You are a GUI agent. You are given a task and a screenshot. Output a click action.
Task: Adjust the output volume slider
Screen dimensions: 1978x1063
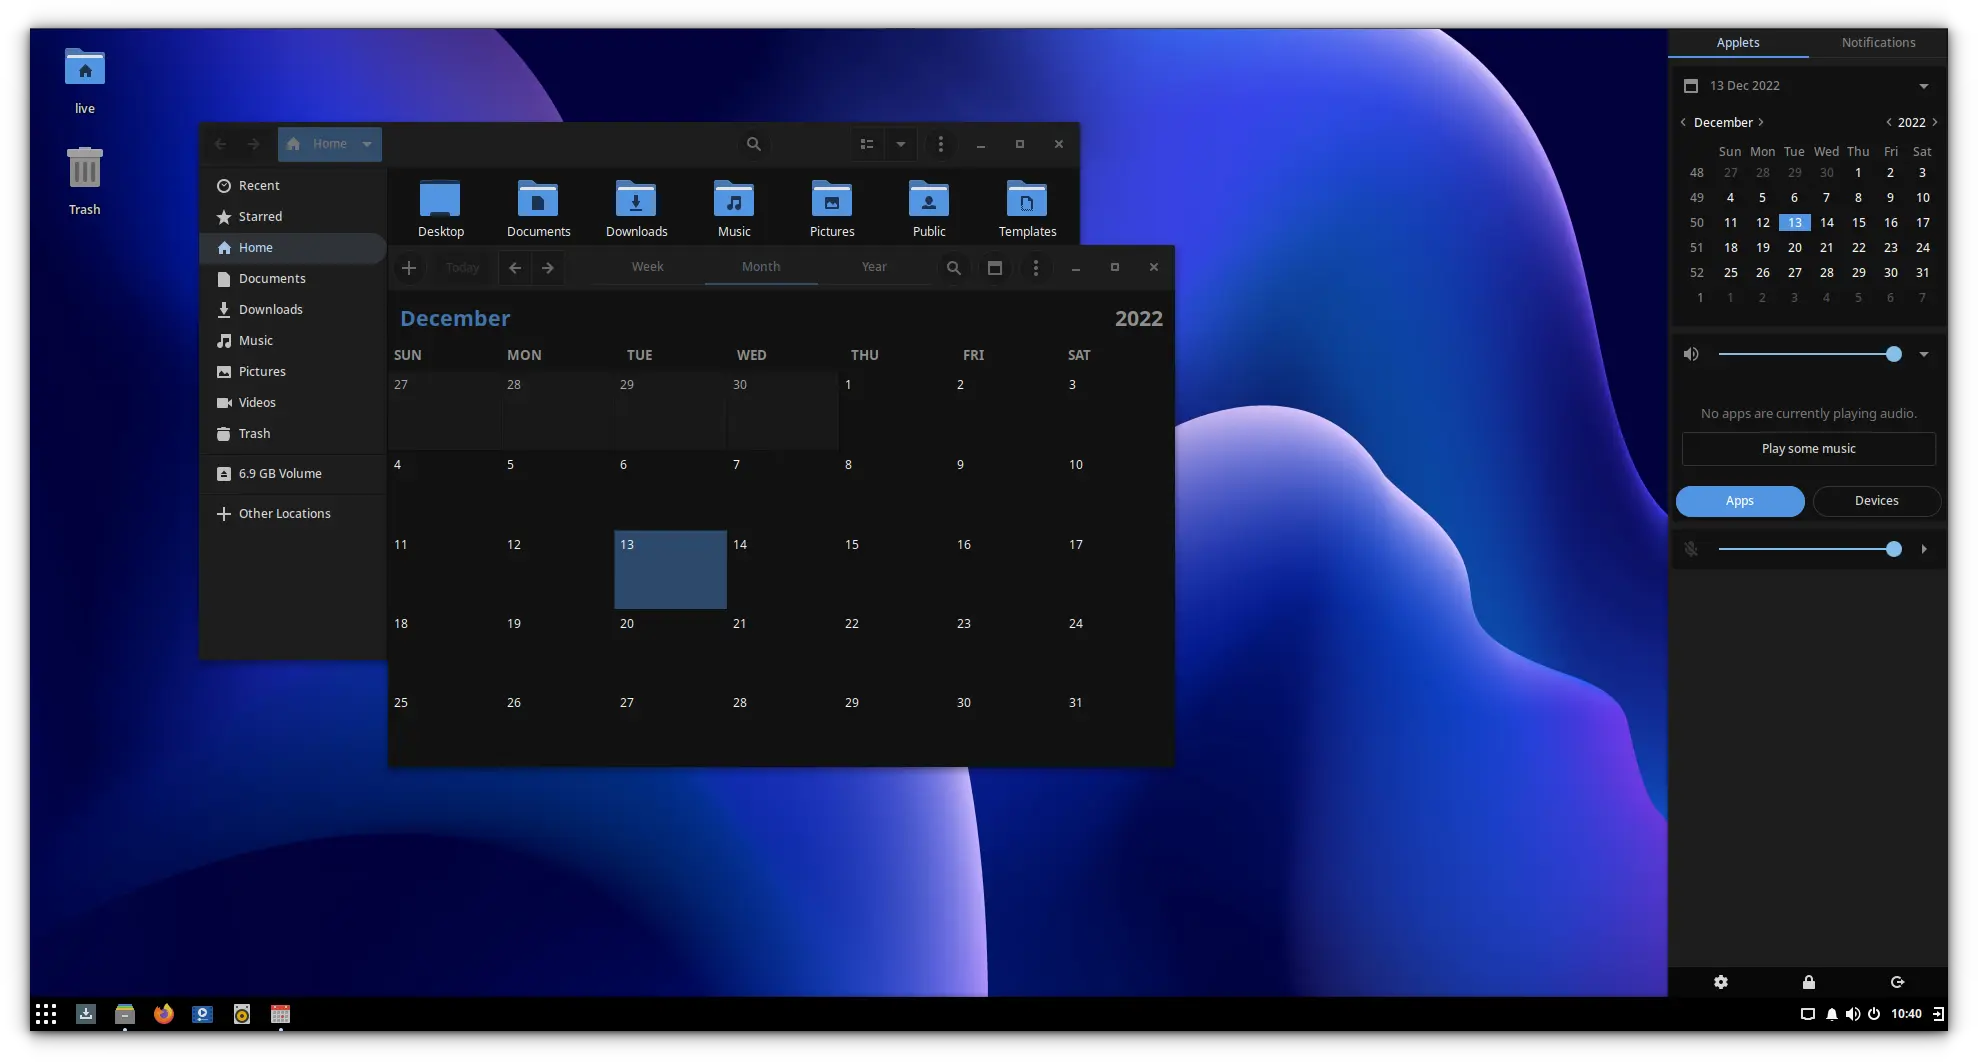(1809, 354)
